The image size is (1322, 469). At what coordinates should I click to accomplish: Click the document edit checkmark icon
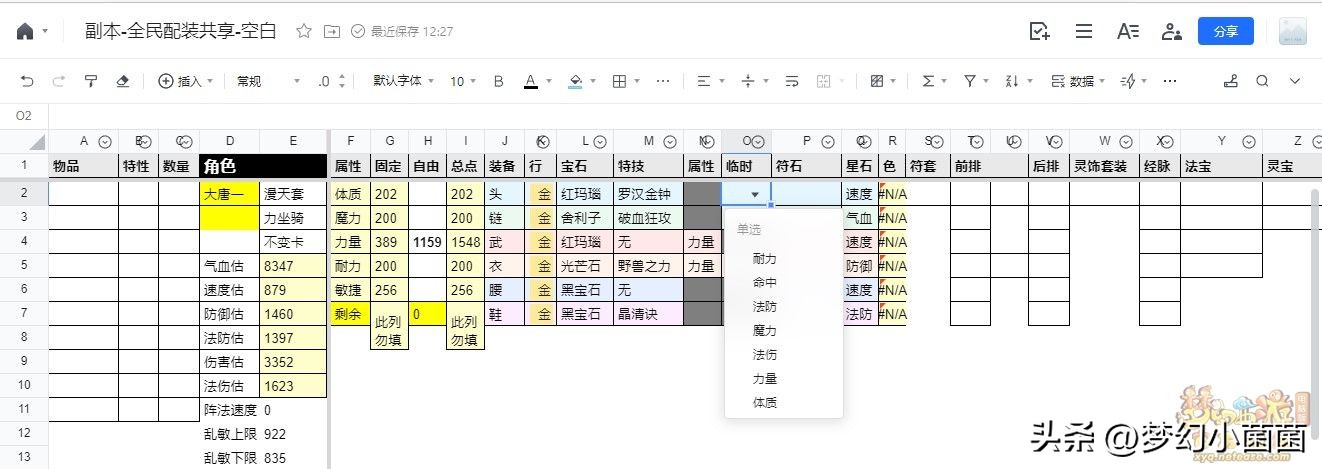pyautogui.click(x=1040, y=31)
